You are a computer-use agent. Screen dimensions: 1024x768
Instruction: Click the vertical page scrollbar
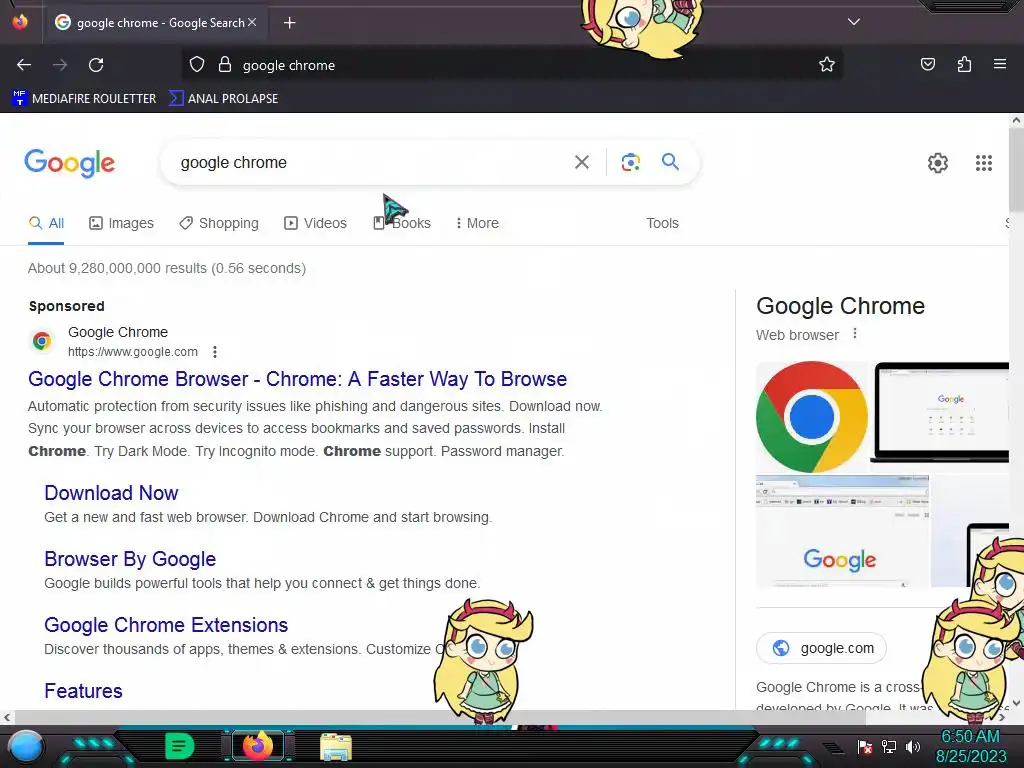1016,170
